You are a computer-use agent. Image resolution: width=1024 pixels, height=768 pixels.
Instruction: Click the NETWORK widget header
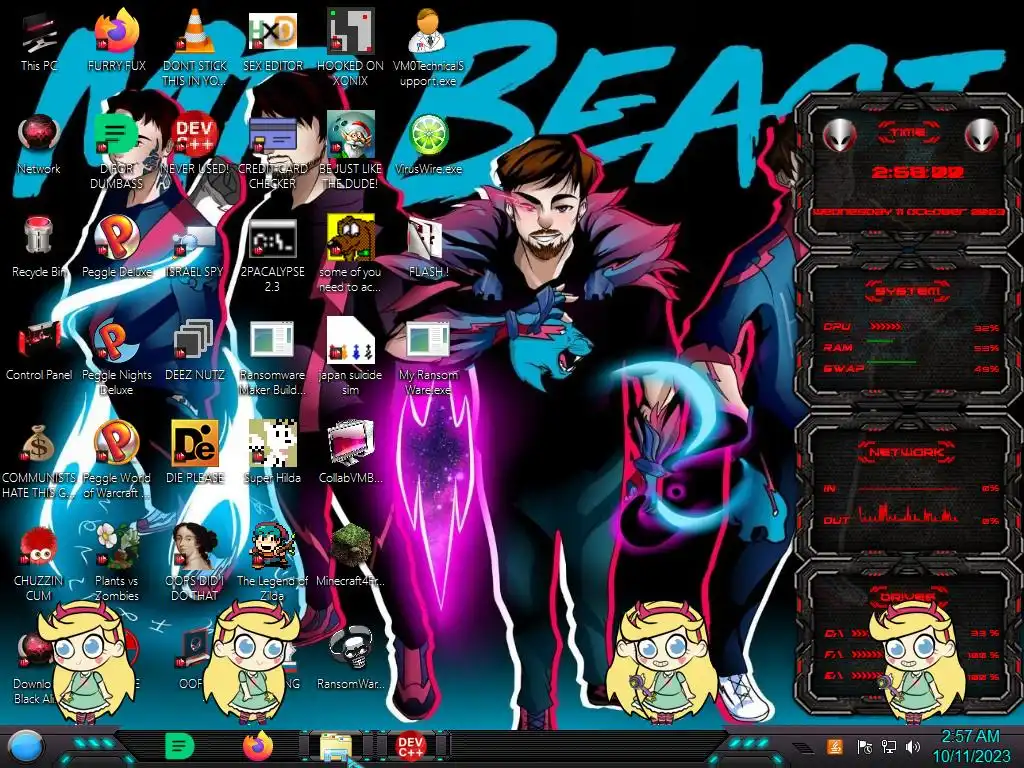[908, 451]
